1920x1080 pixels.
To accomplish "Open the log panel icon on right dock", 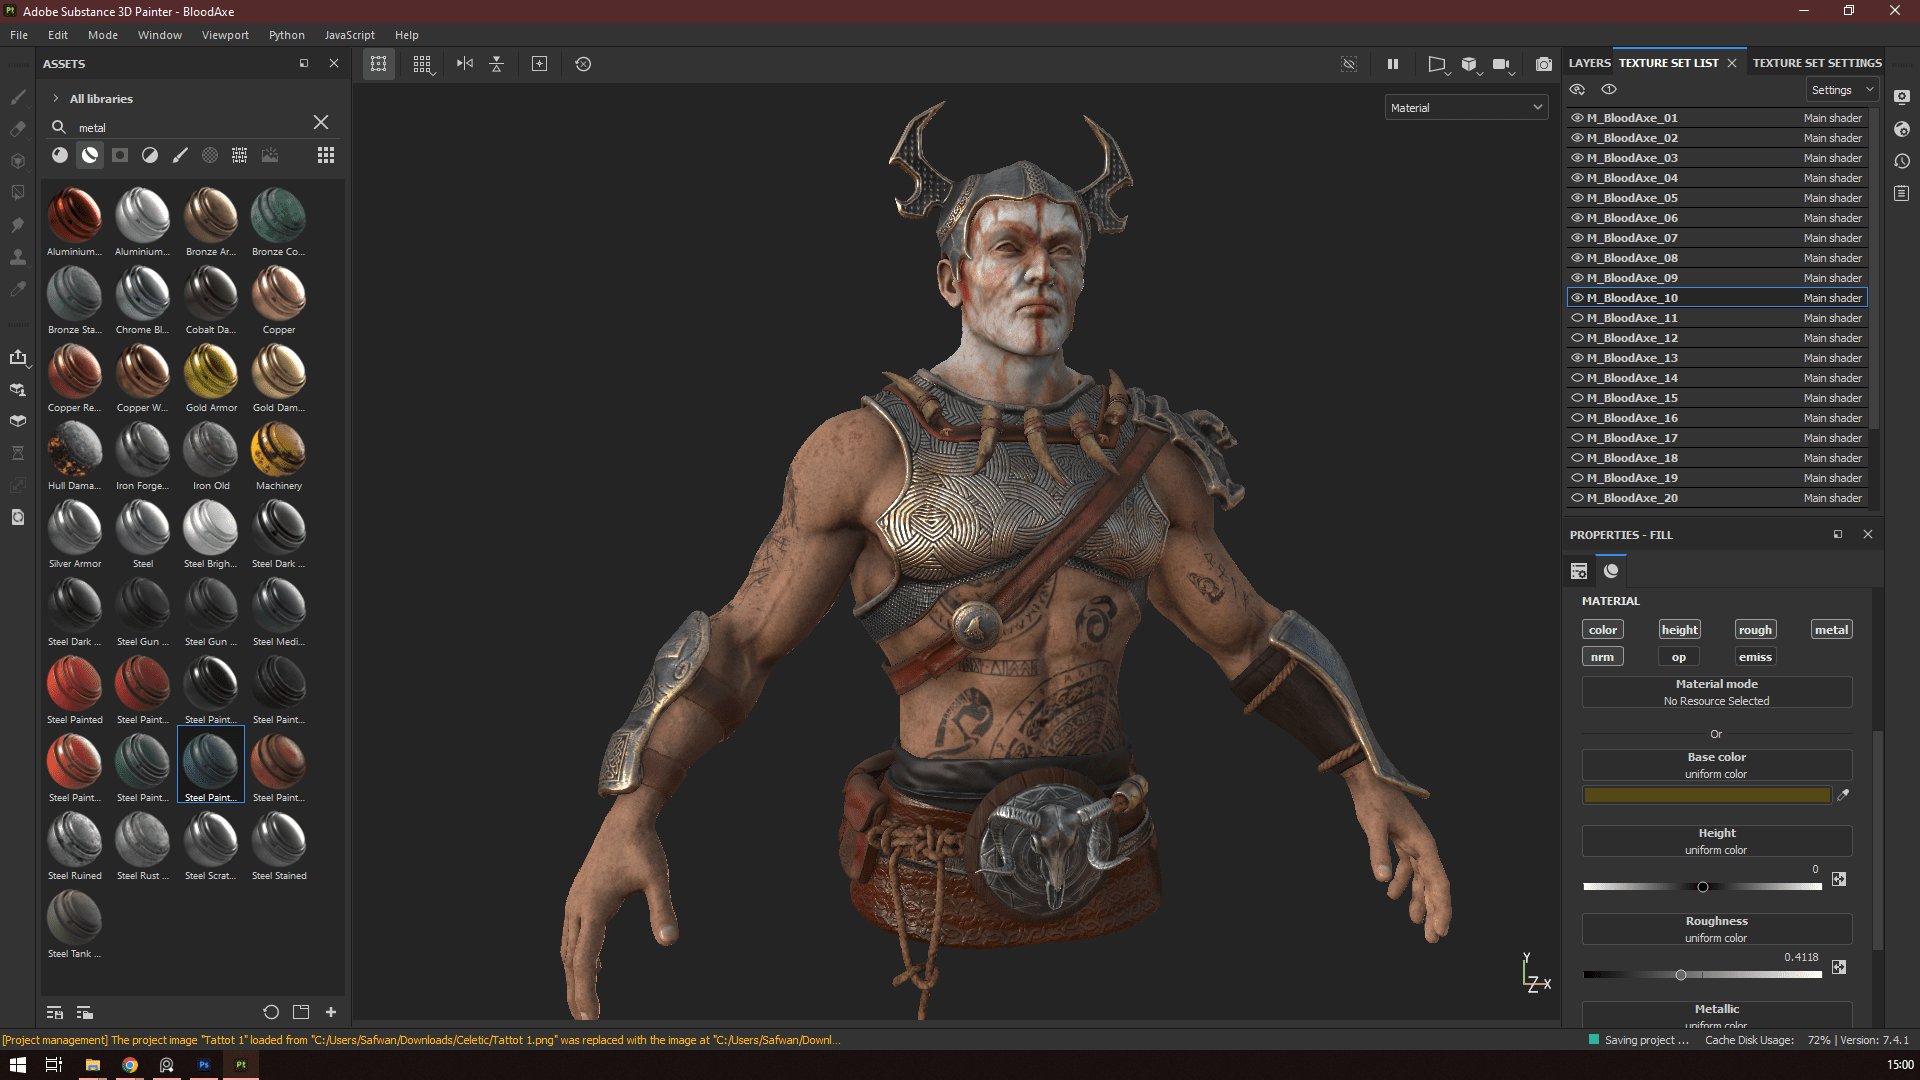I will [x=1902, y=193].
